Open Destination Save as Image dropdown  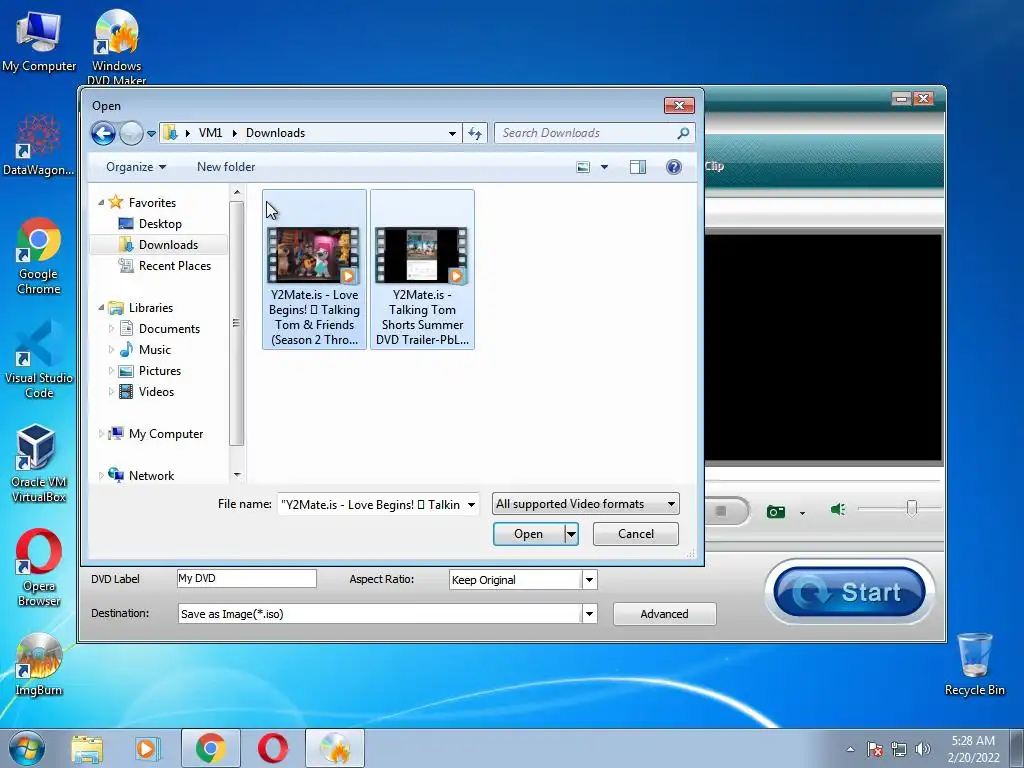[589, 614]
